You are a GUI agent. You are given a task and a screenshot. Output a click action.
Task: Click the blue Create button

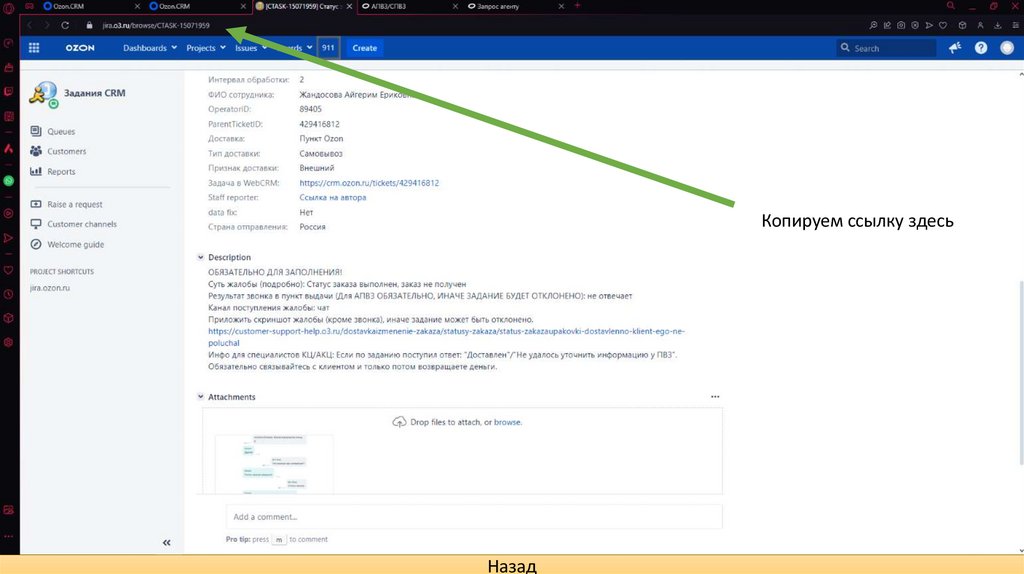point(364,48)
